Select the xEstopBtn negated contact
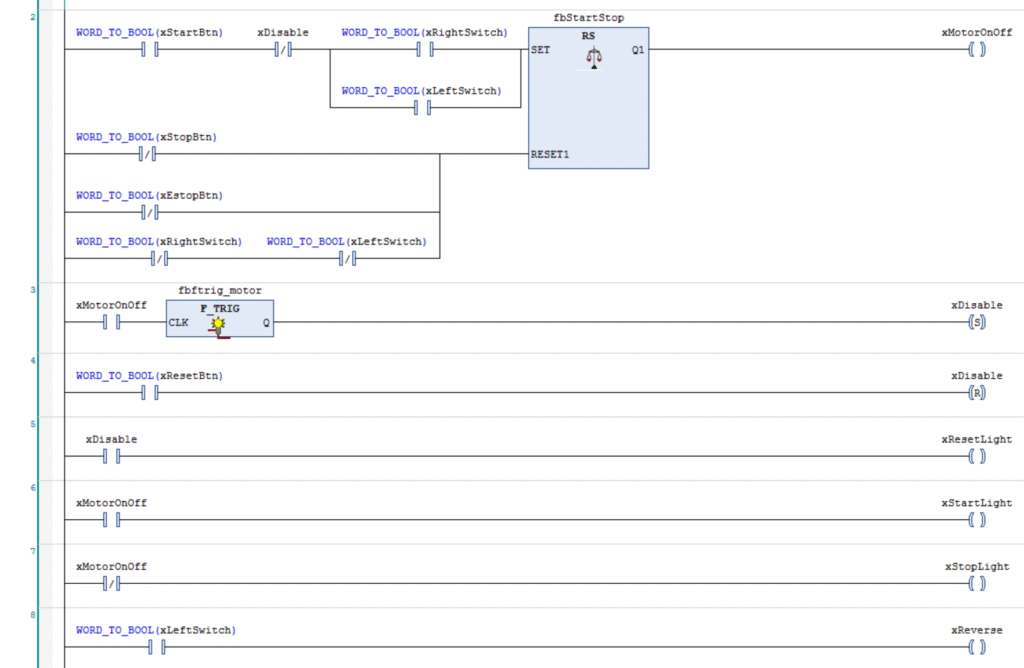This screenshot has width=1024, height=668. (150, 212)
